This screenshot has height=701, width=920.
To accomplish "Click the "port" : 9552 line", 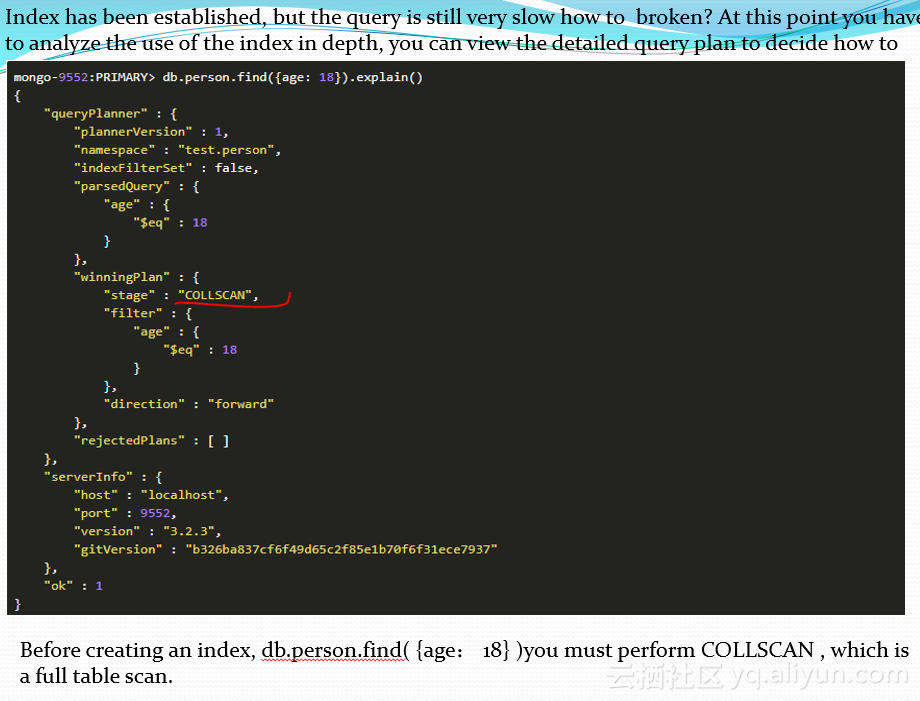I will tap(125, 513).
